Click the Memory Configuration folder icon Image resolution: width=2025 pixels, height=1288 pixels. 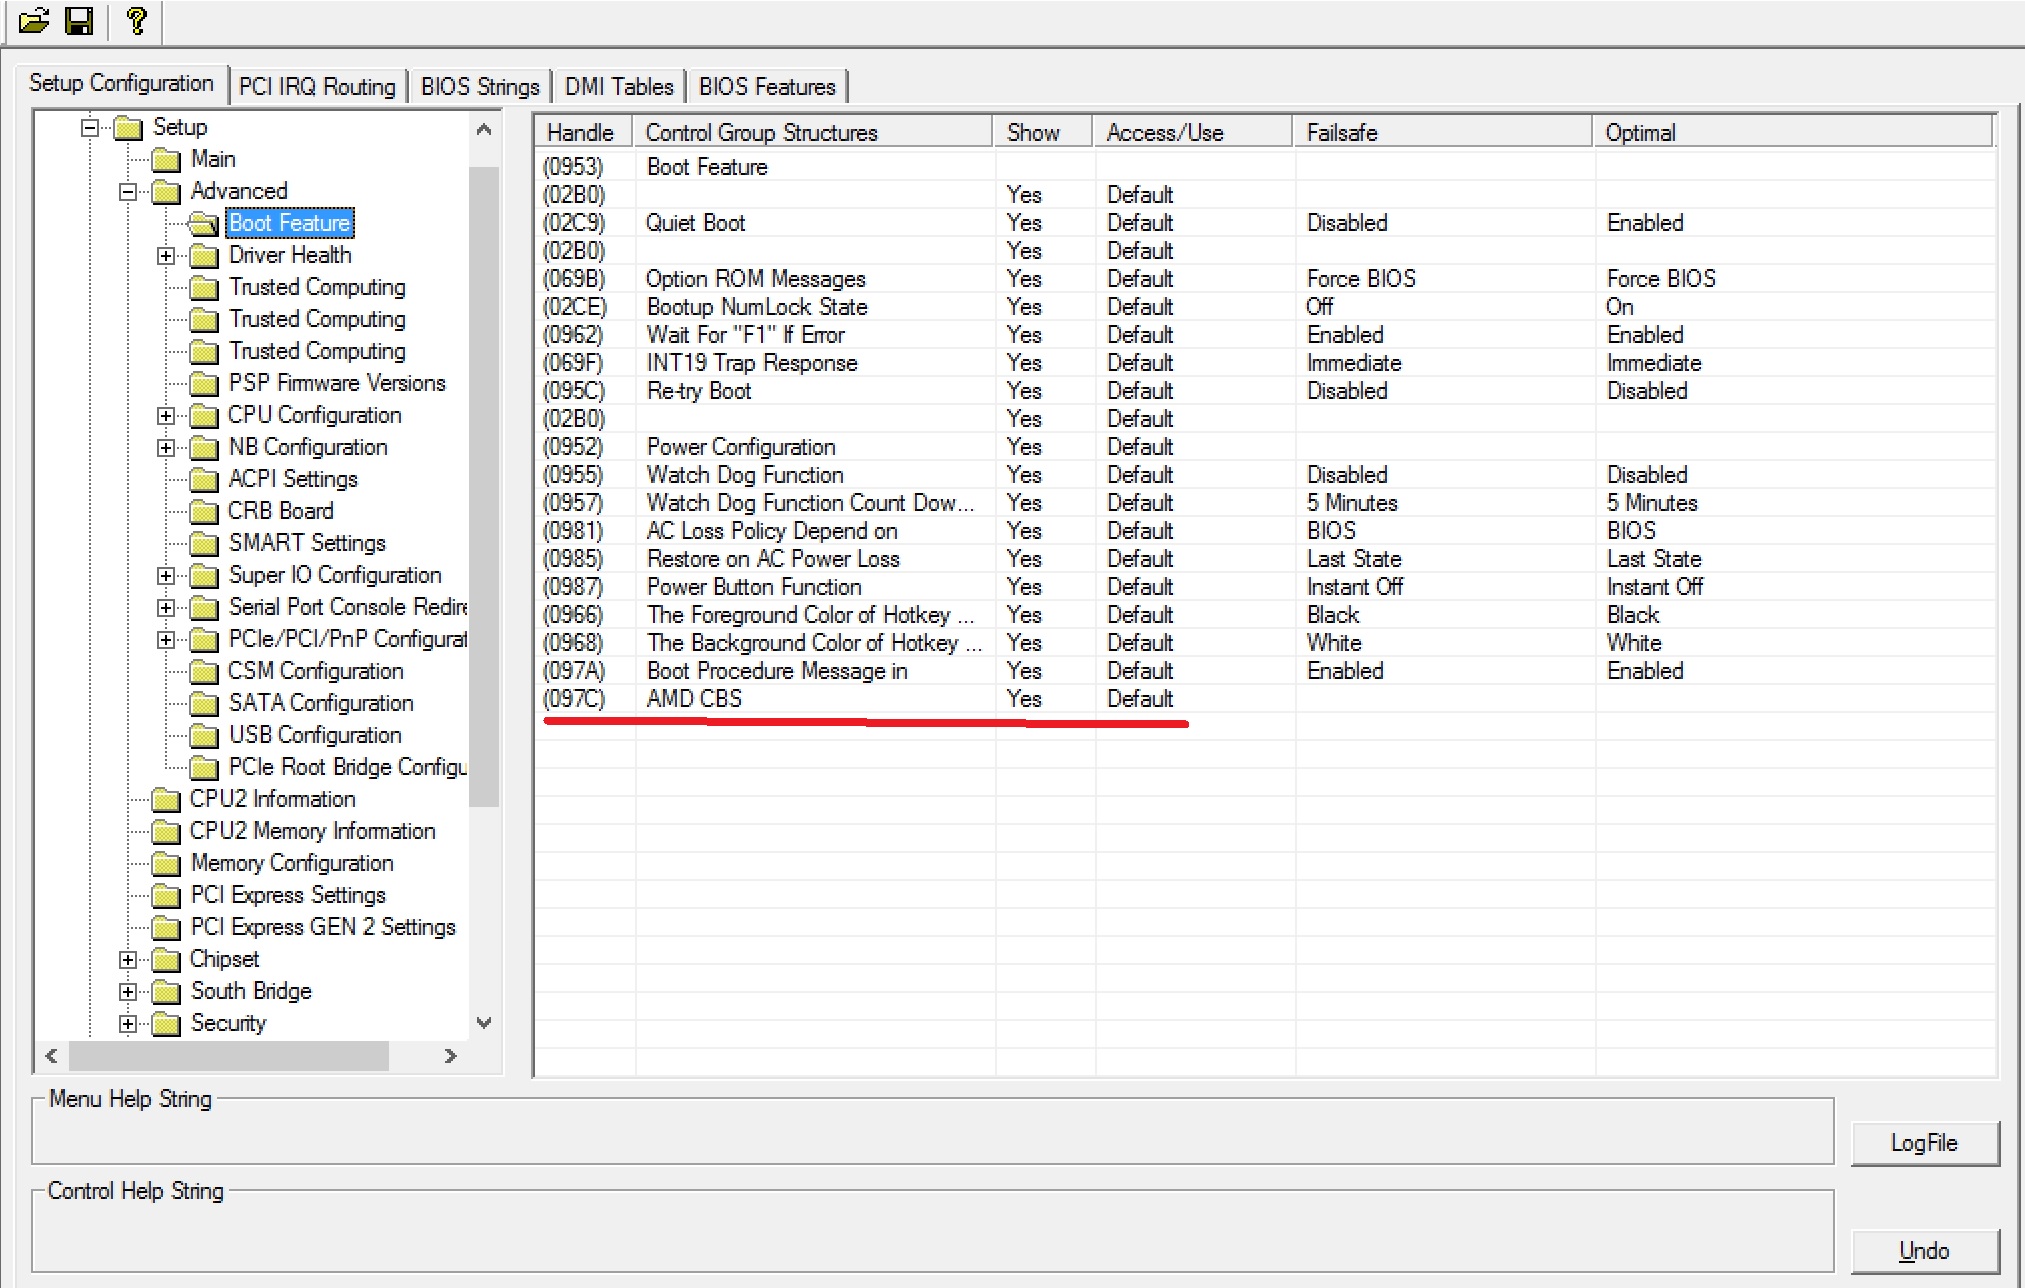click(x=166, y=864)
